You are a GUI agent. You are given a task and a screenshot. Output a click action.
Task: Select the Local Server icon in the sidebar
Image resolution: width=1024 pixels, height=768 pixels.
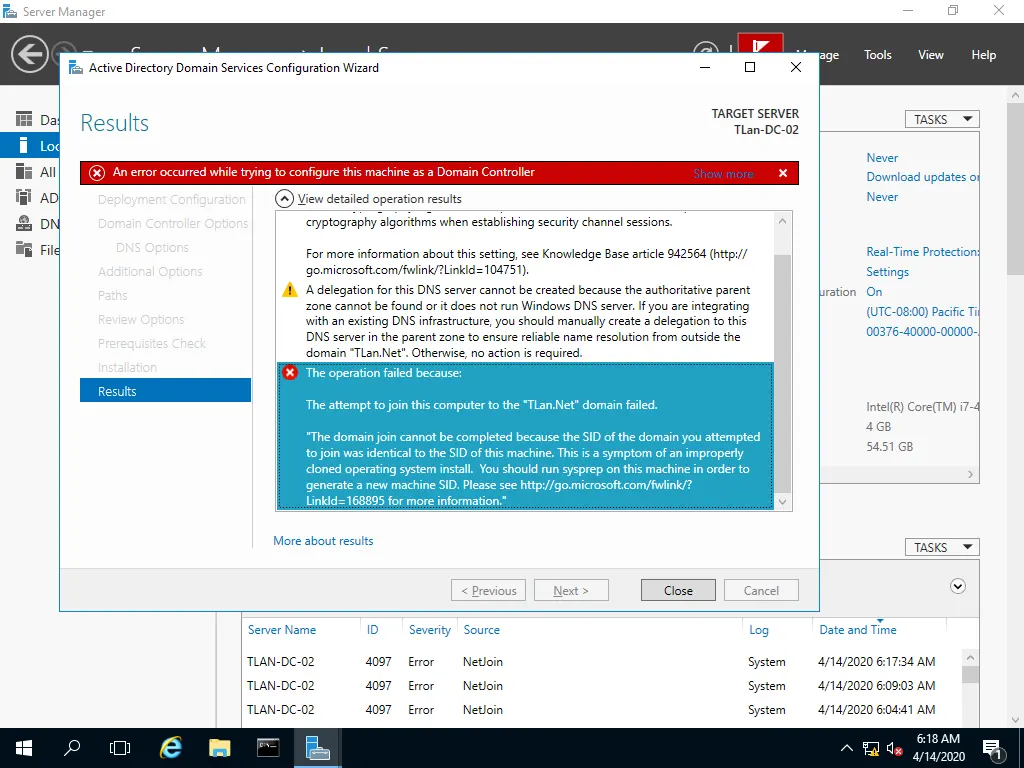[x=24, y=145]
